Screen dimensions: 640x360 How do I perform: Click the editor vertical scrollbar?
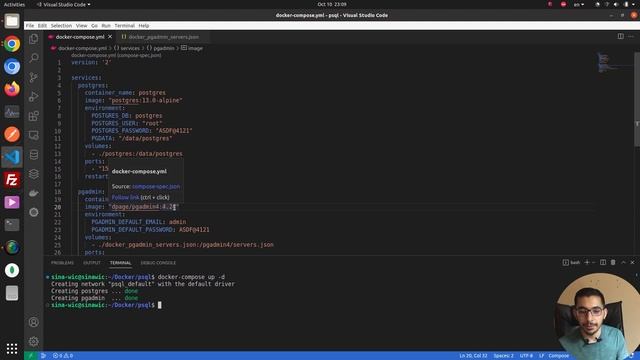coord(637,99)
